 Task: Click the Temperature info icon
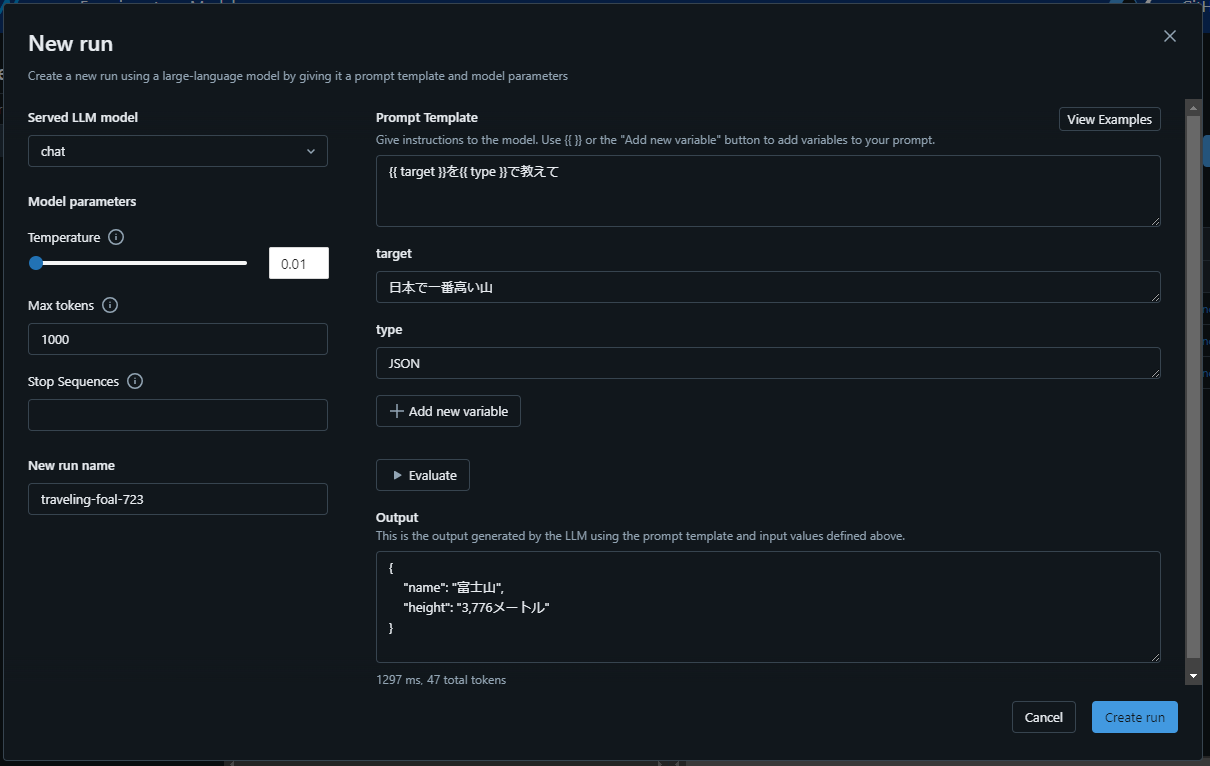116,237
